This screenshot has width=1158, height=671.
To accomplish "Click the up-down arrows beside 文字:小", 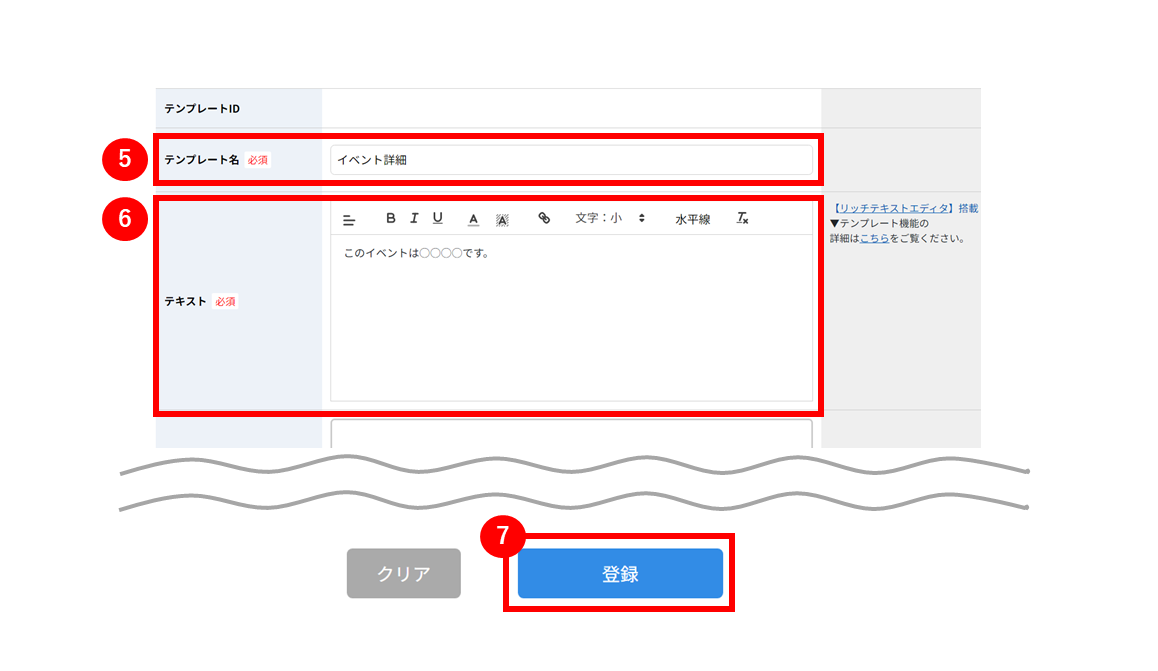I will (642, 218).
